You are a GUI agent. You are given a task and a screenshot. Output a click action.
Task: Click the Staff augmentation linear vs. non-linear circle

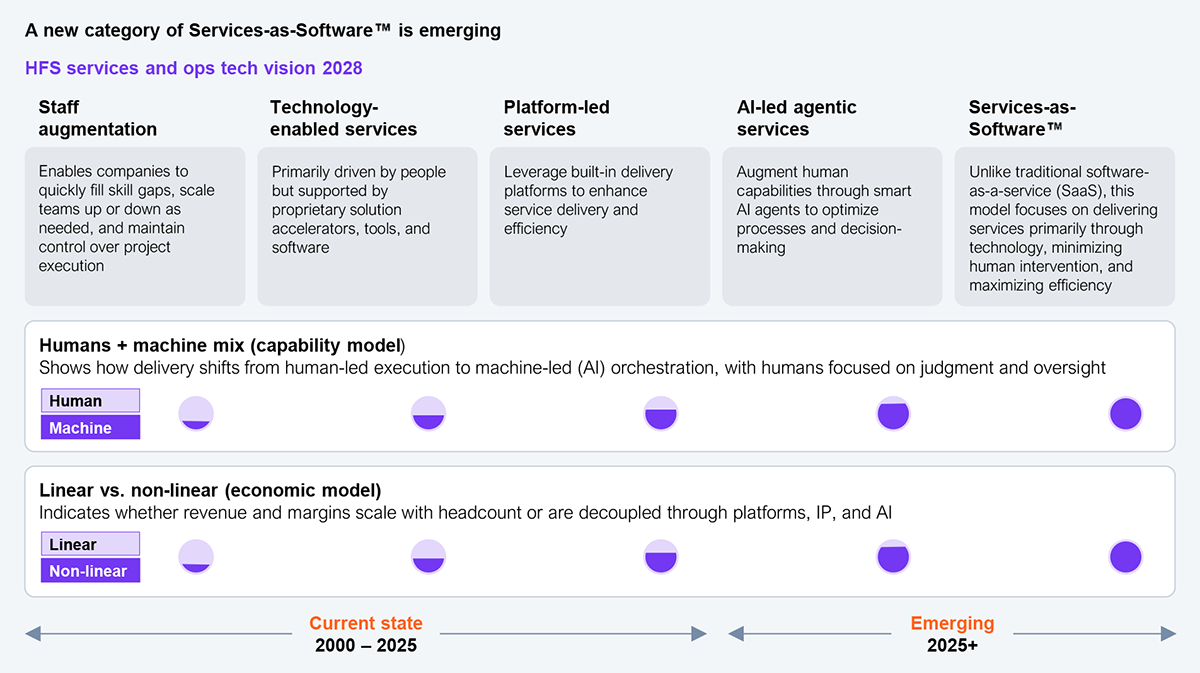coord(196,557)
